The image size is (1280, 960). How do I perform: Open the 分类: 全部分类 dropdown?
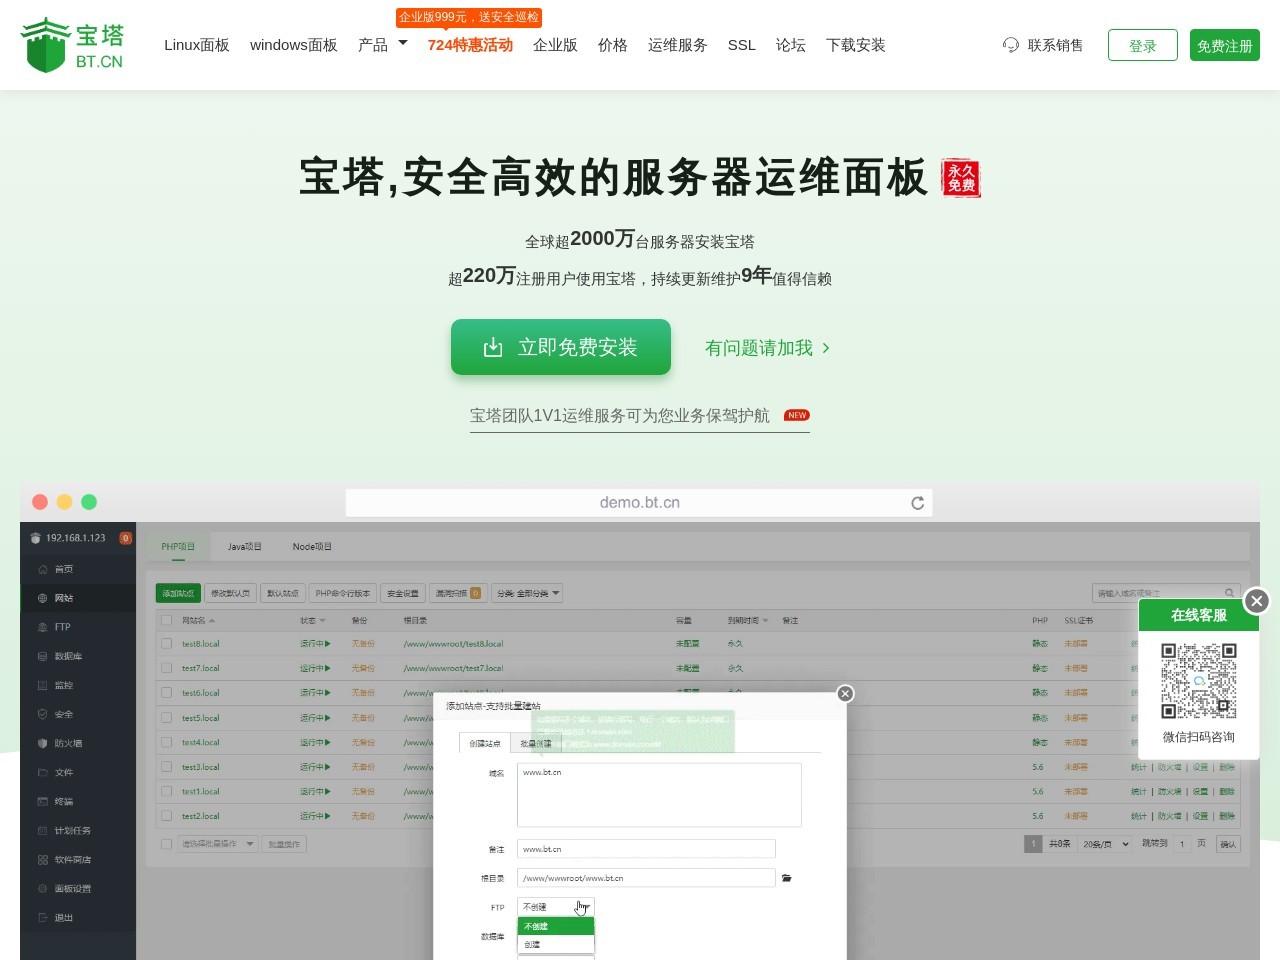529,593
